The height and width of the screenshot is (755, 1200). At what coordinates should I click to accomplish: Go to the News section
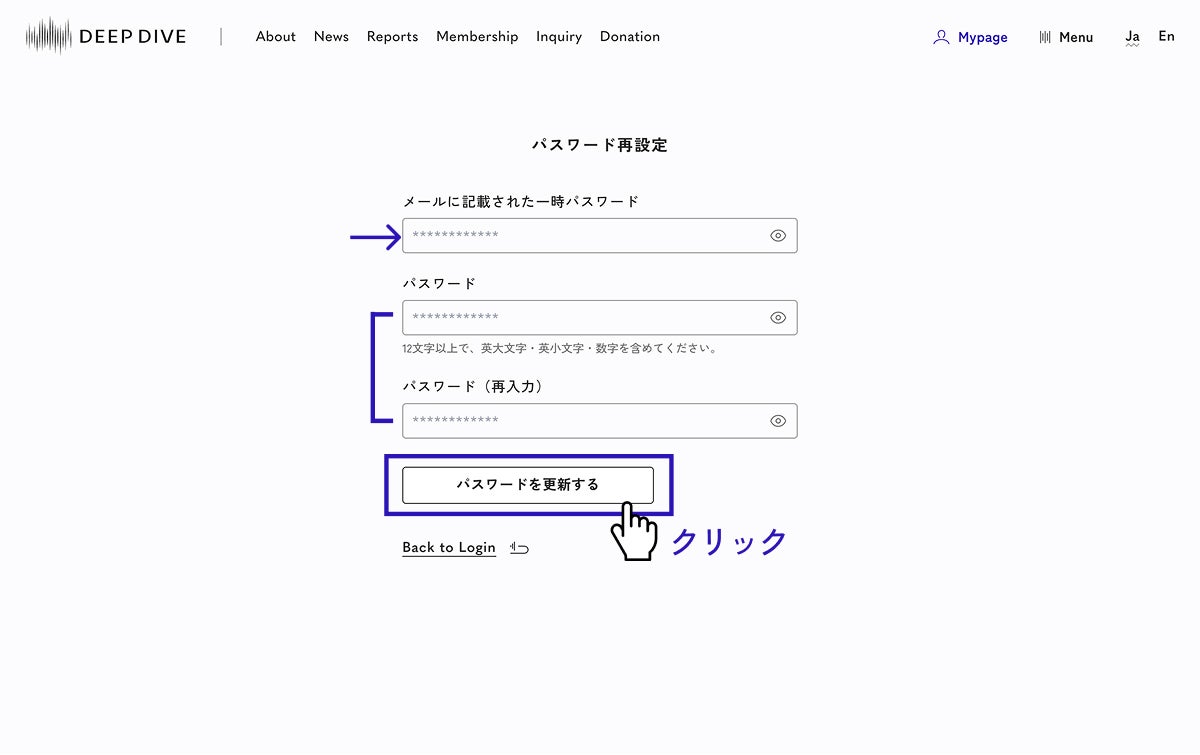coord(331,36)
